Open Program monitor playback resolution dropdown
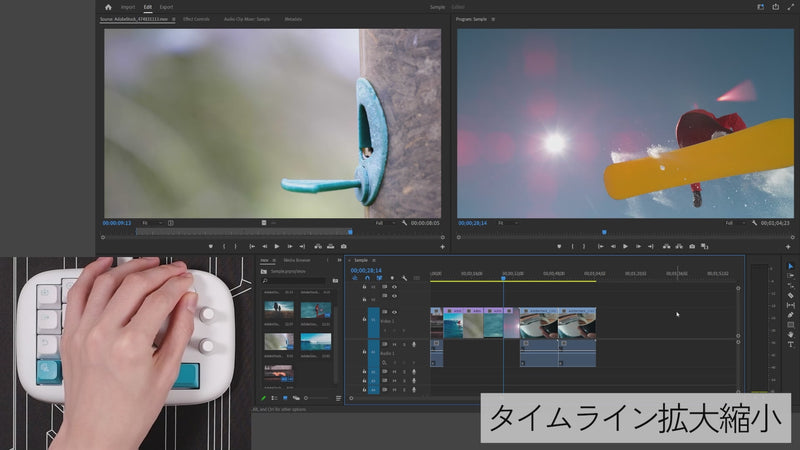This screenshot has height=450, width=800. (x=735, y=223)
